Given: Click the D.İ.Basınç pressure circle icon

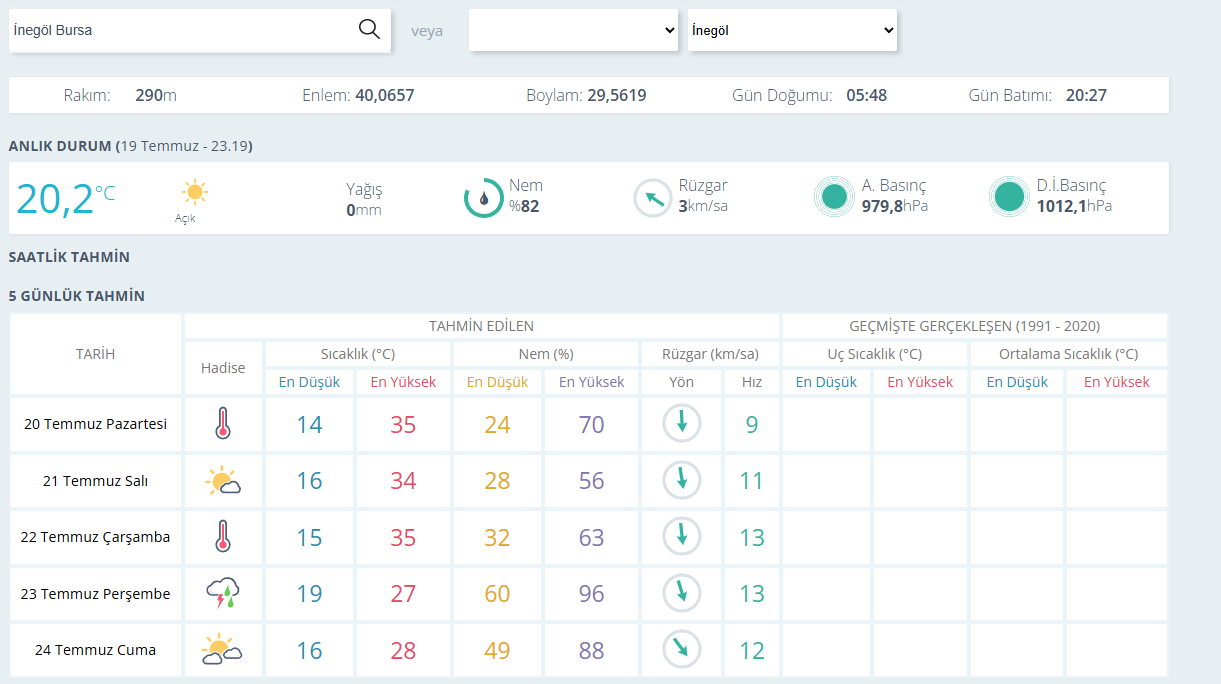Looking at the screenshot, I should click(1008, 197).
